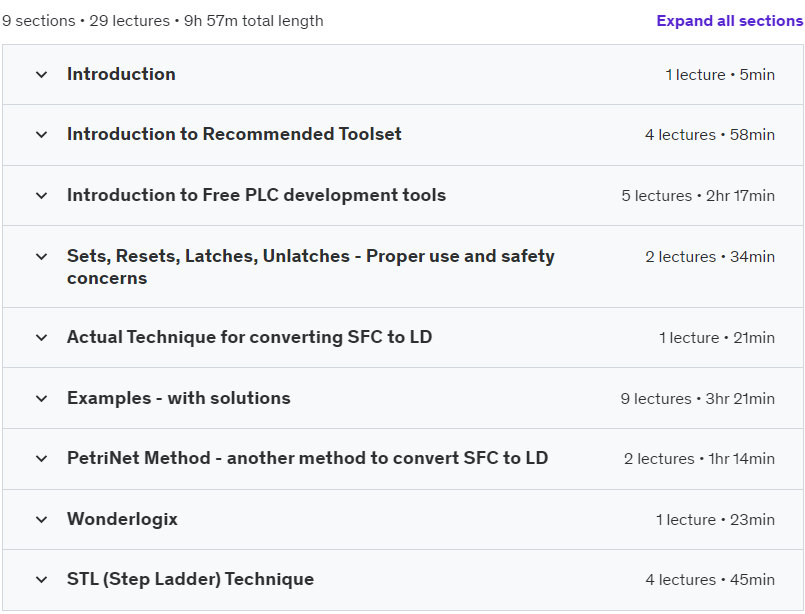Click chevron beside Sets, Resets, Latches, Unlatches
This screenshot has width=805, height=614.
41,257
